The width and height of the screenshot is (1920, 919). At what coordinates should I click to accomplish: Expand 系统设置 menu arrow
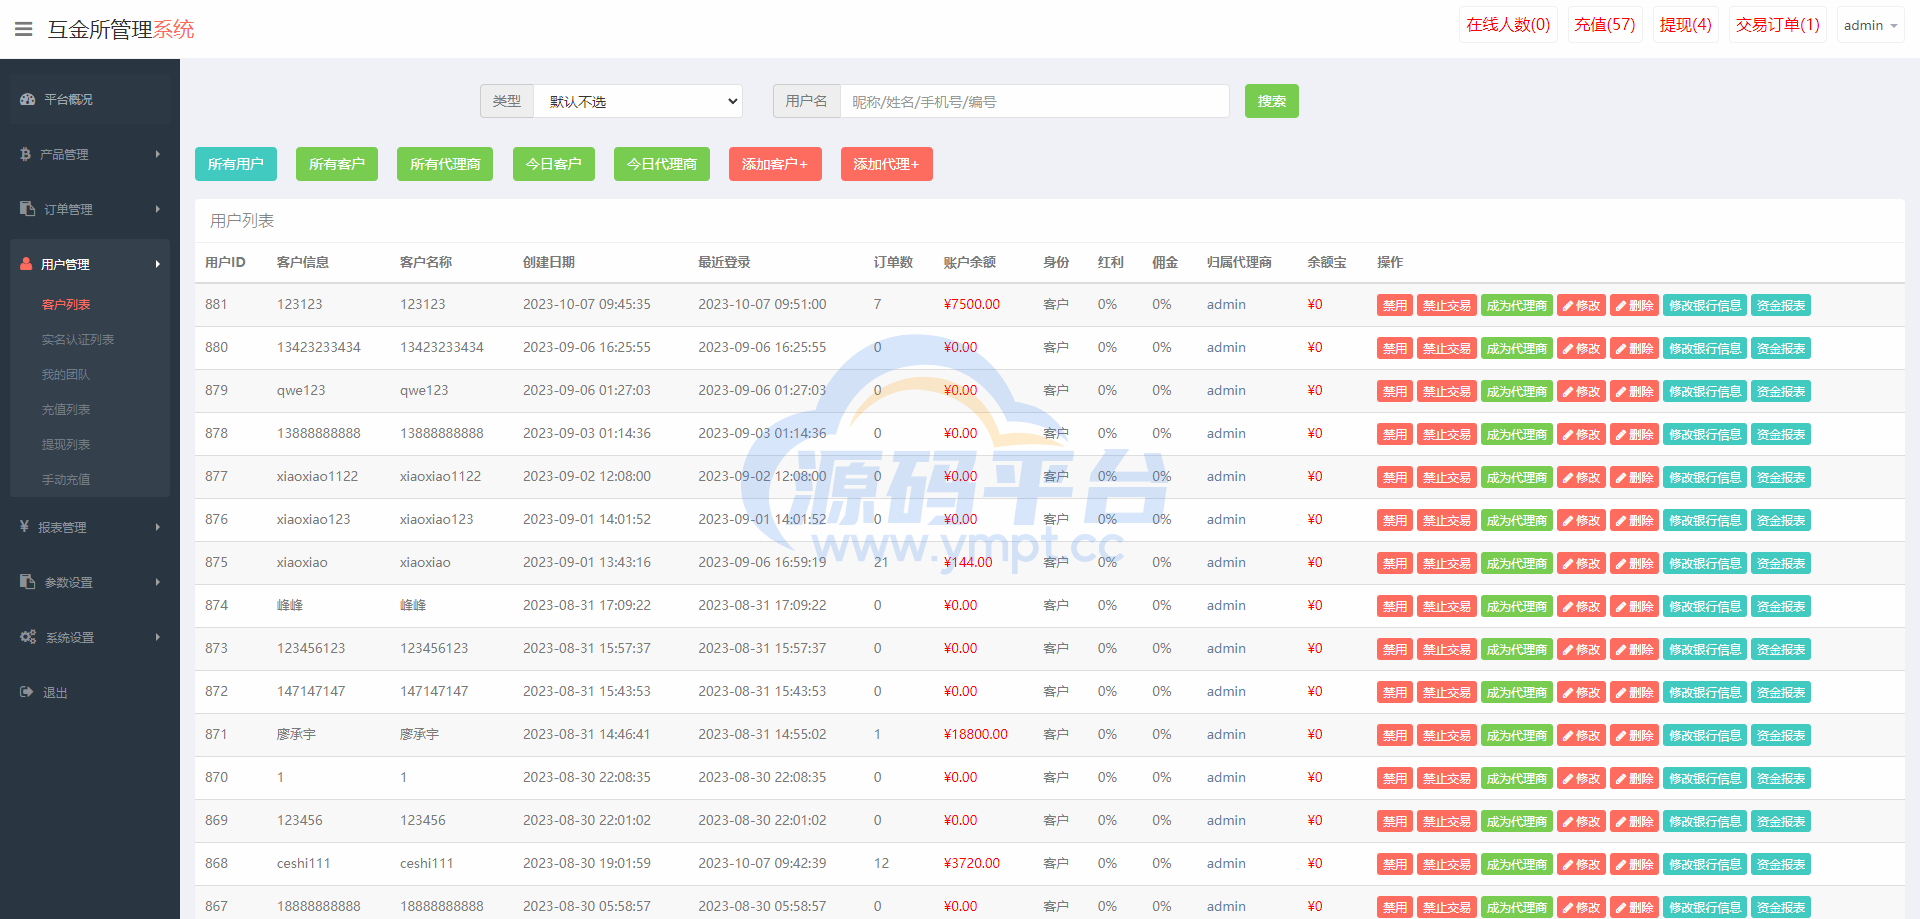tap(158, 637)
